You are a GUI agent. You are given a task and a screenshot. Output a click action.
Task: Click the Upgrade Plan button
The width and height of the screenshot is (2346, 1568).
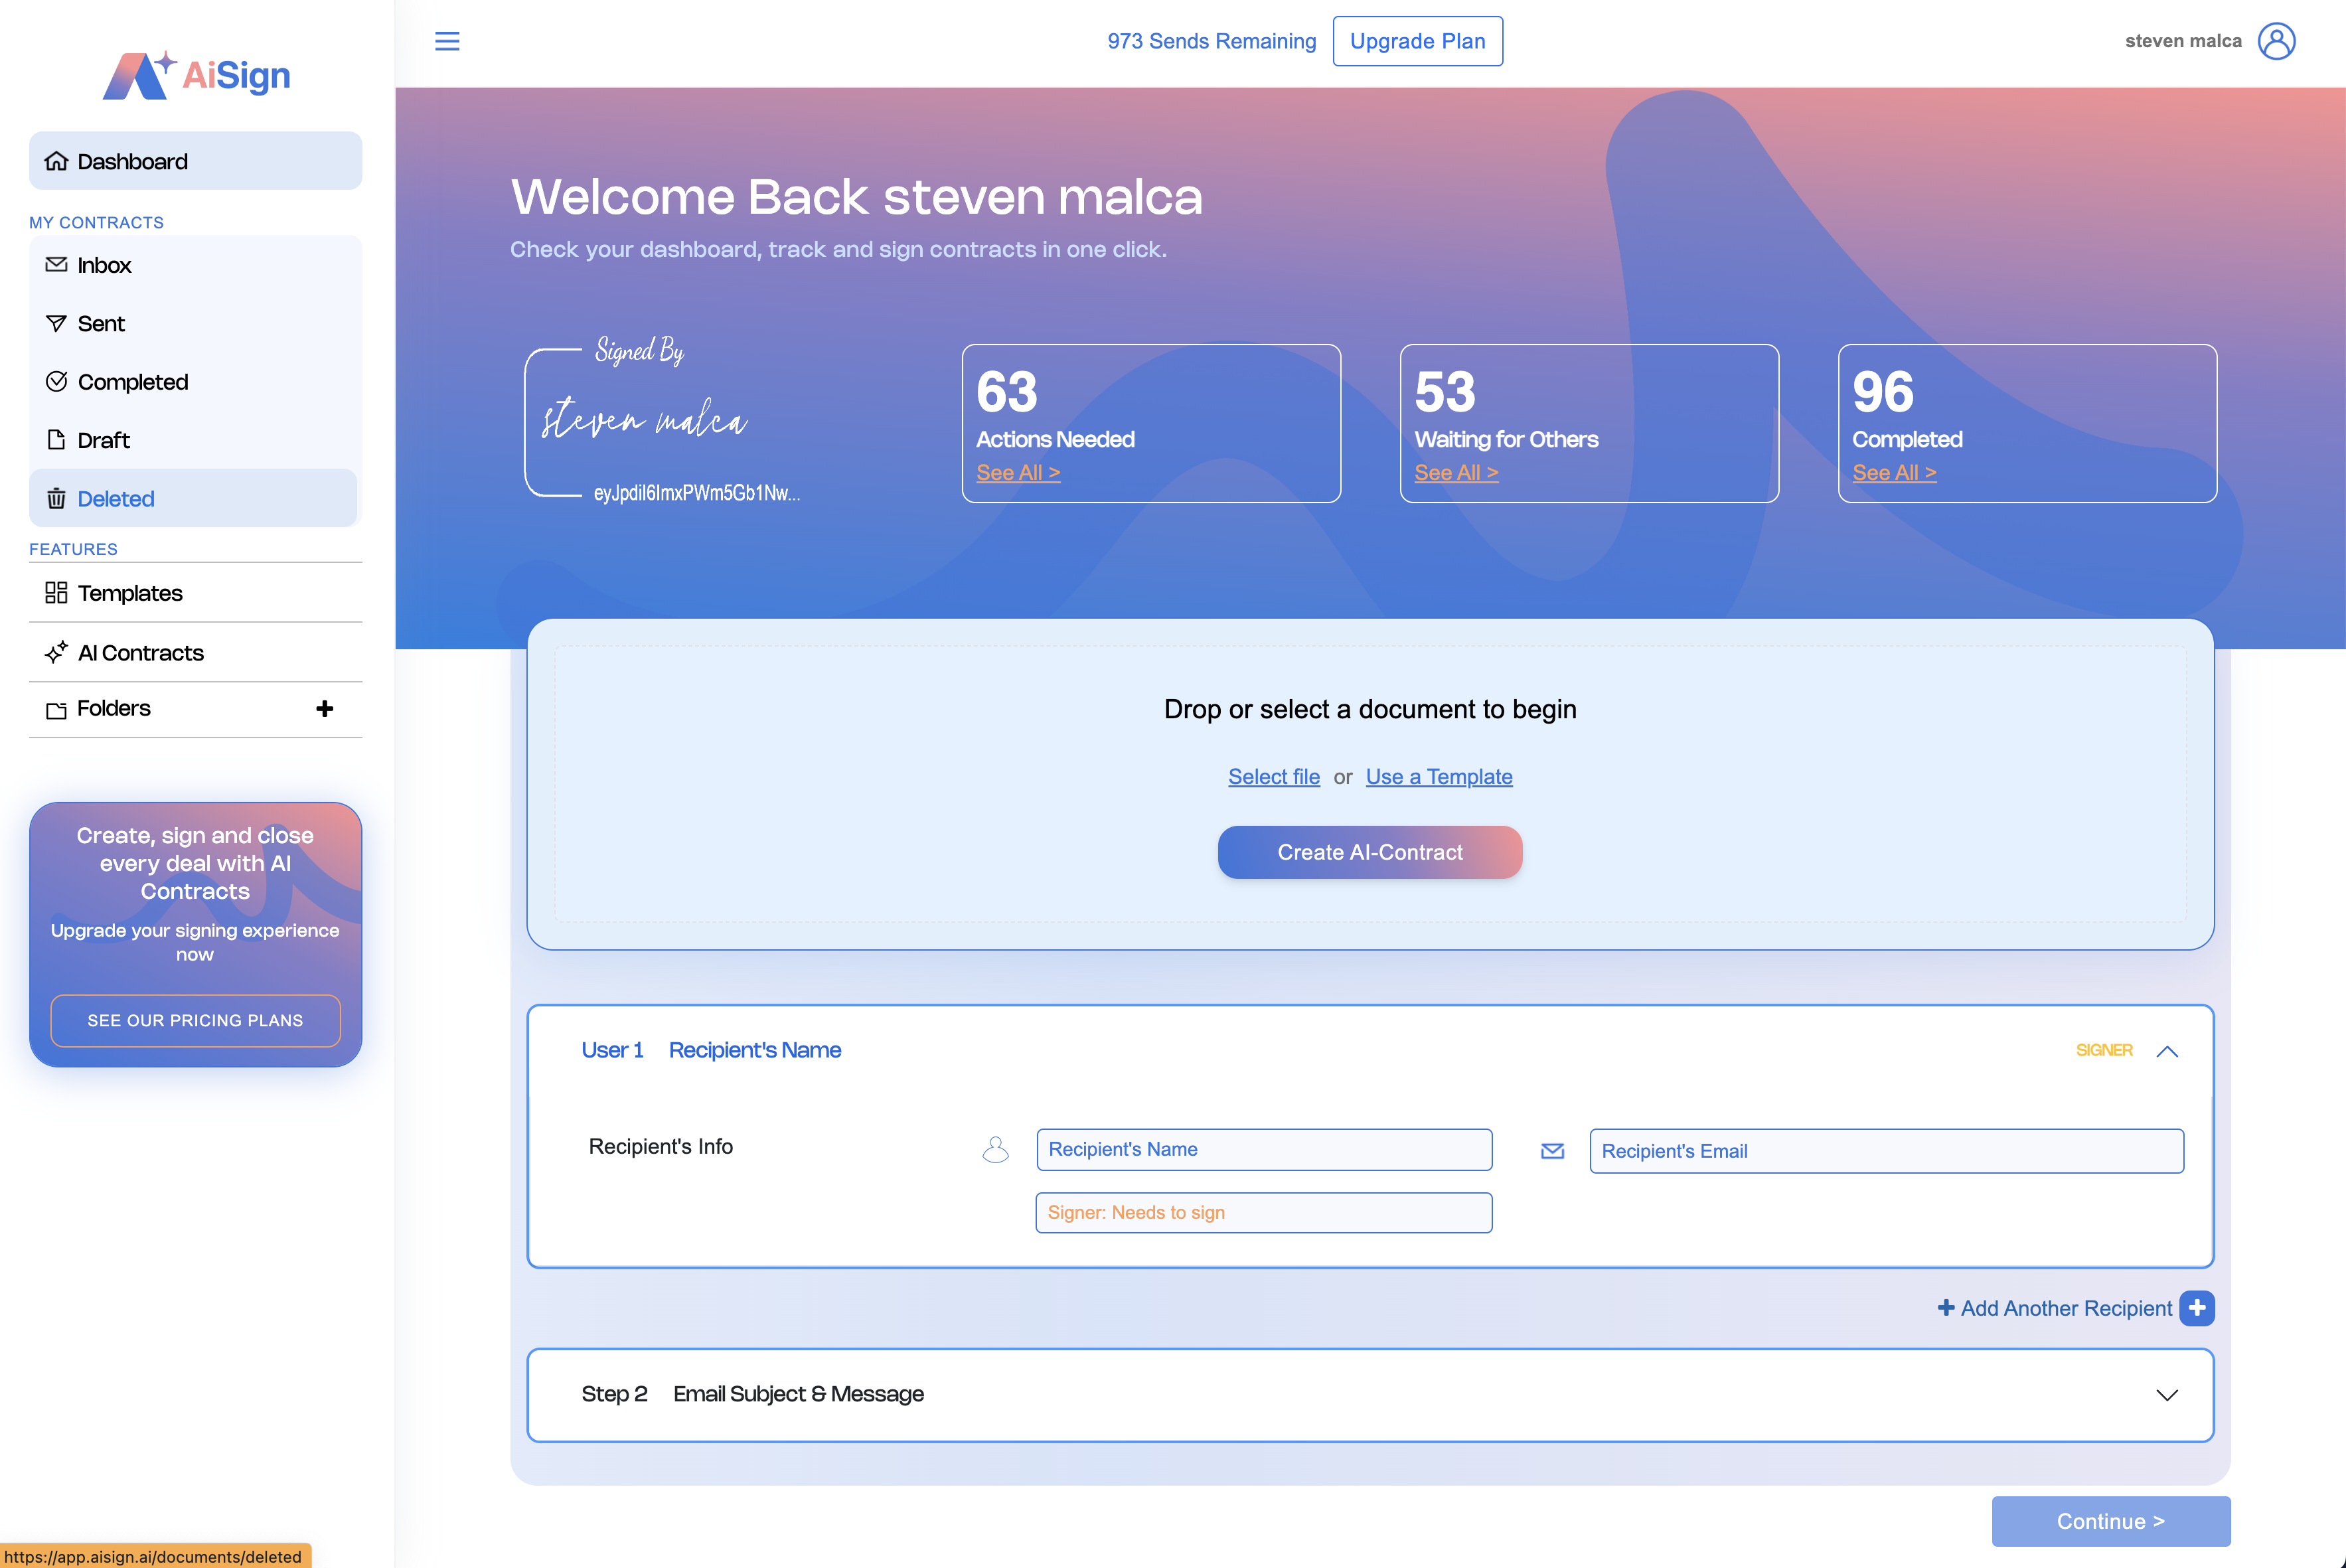click(1417, 41)
